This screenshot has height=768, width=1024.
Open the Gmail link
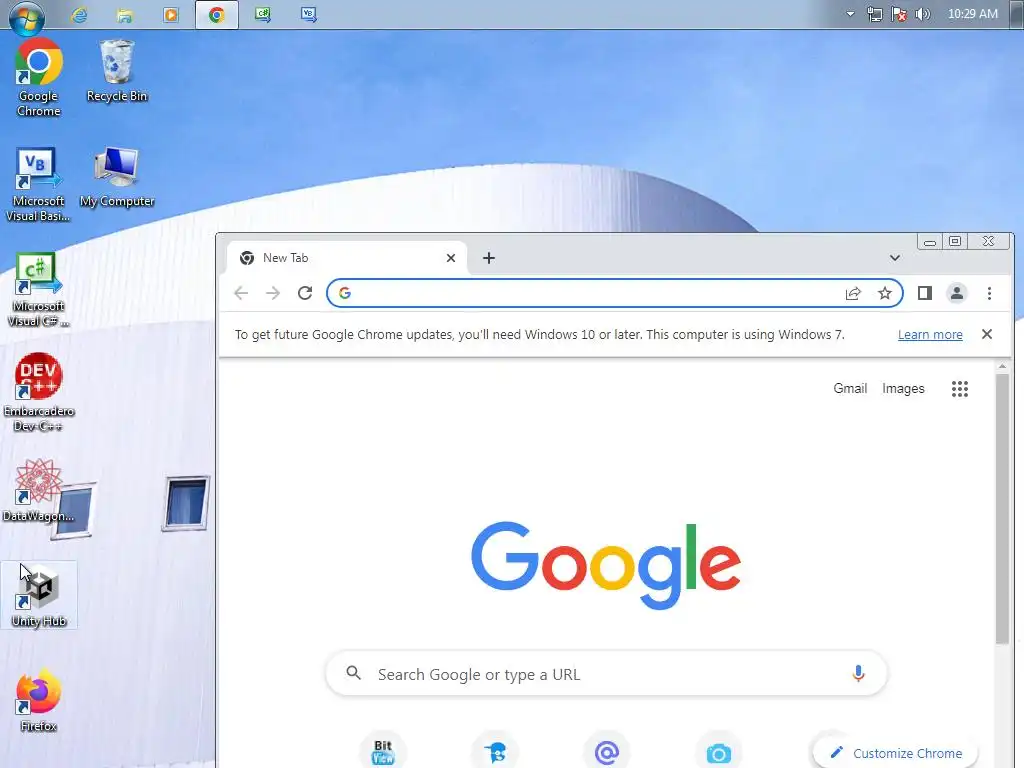pos(850,389)
